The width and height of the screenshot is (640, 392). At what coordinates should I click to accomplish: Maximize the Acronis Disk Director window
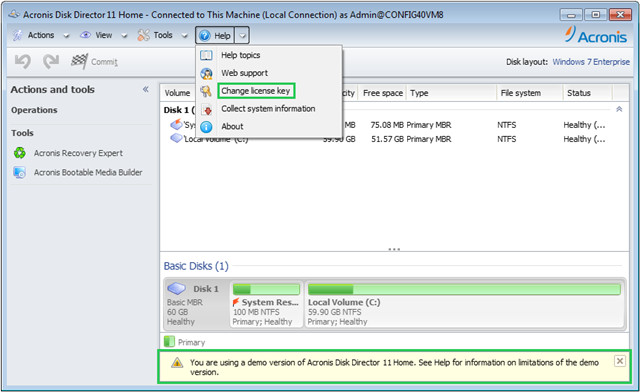pos(596,15)
